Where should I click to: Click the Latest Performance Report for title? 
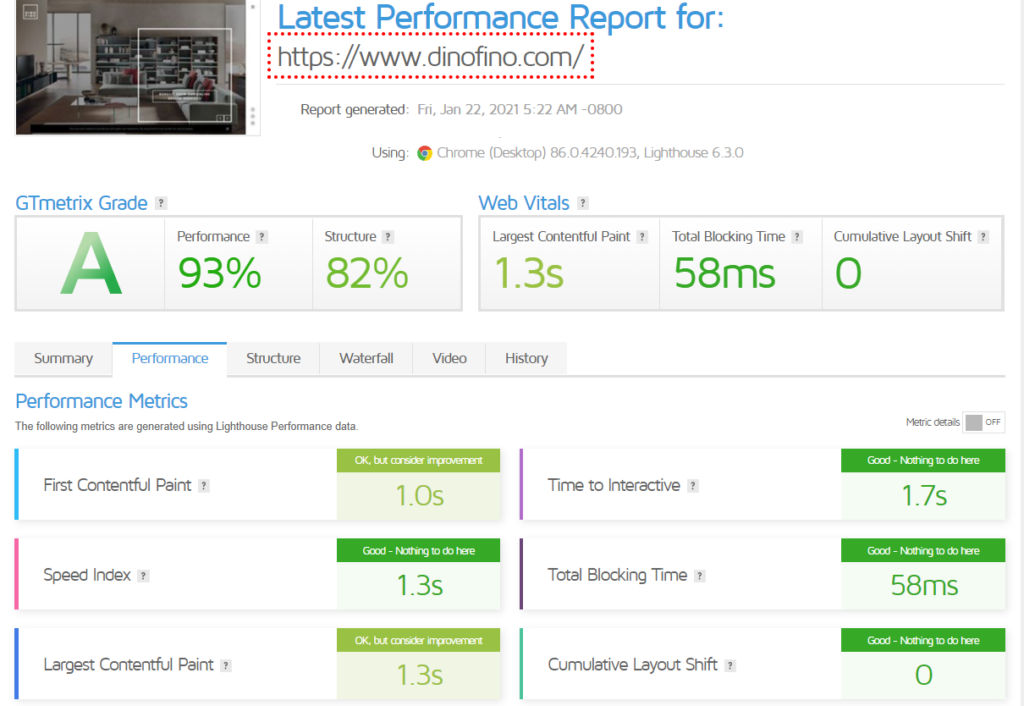[x=501, y=17]
